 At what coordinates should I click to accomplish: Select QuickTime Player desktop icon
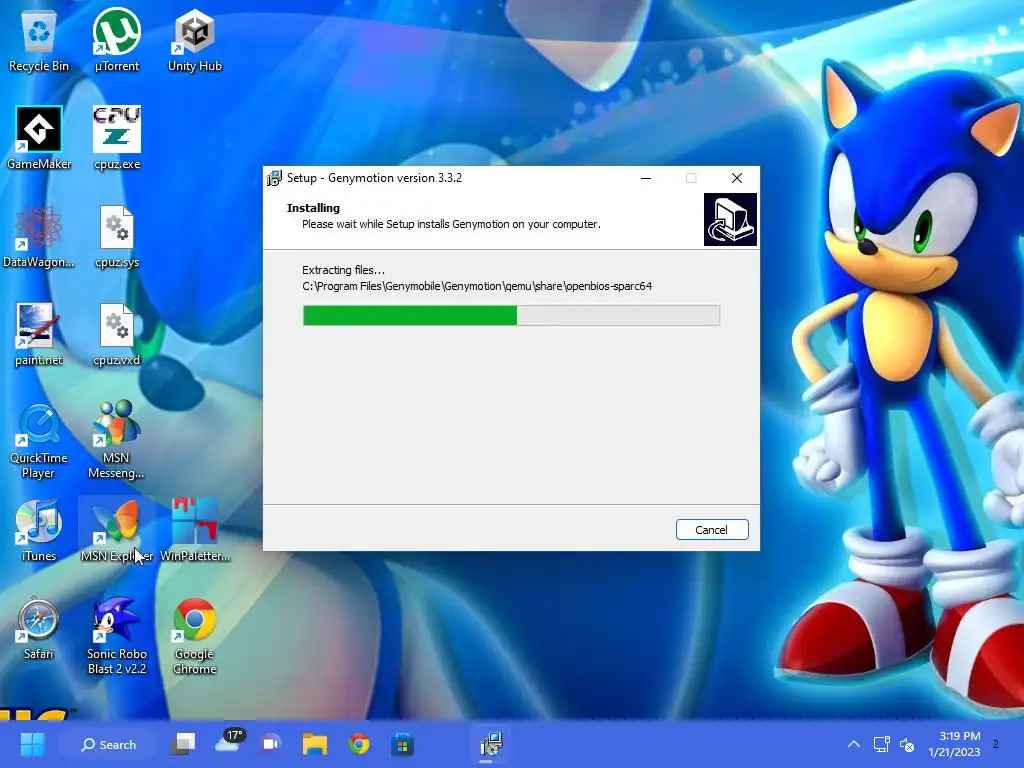point(39,440)
